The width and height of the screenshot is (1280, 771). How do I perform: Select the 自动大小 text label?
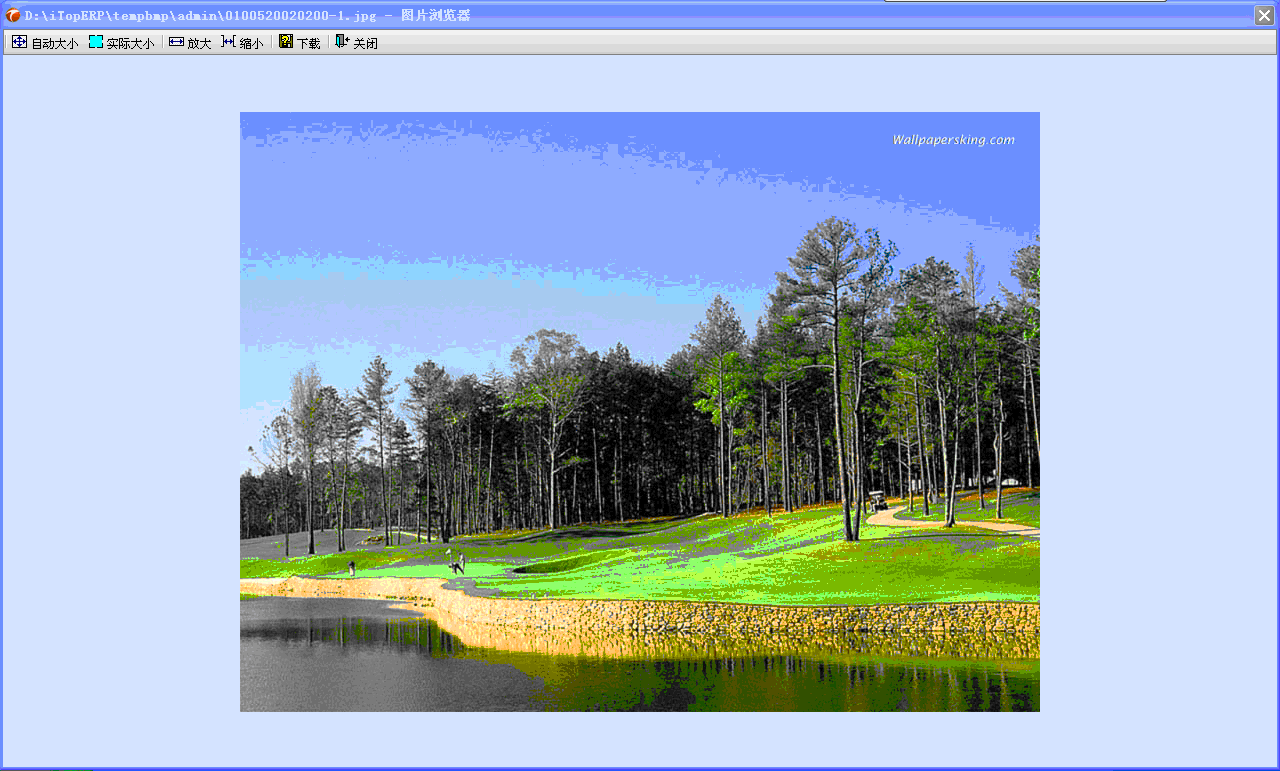point(55,44)
